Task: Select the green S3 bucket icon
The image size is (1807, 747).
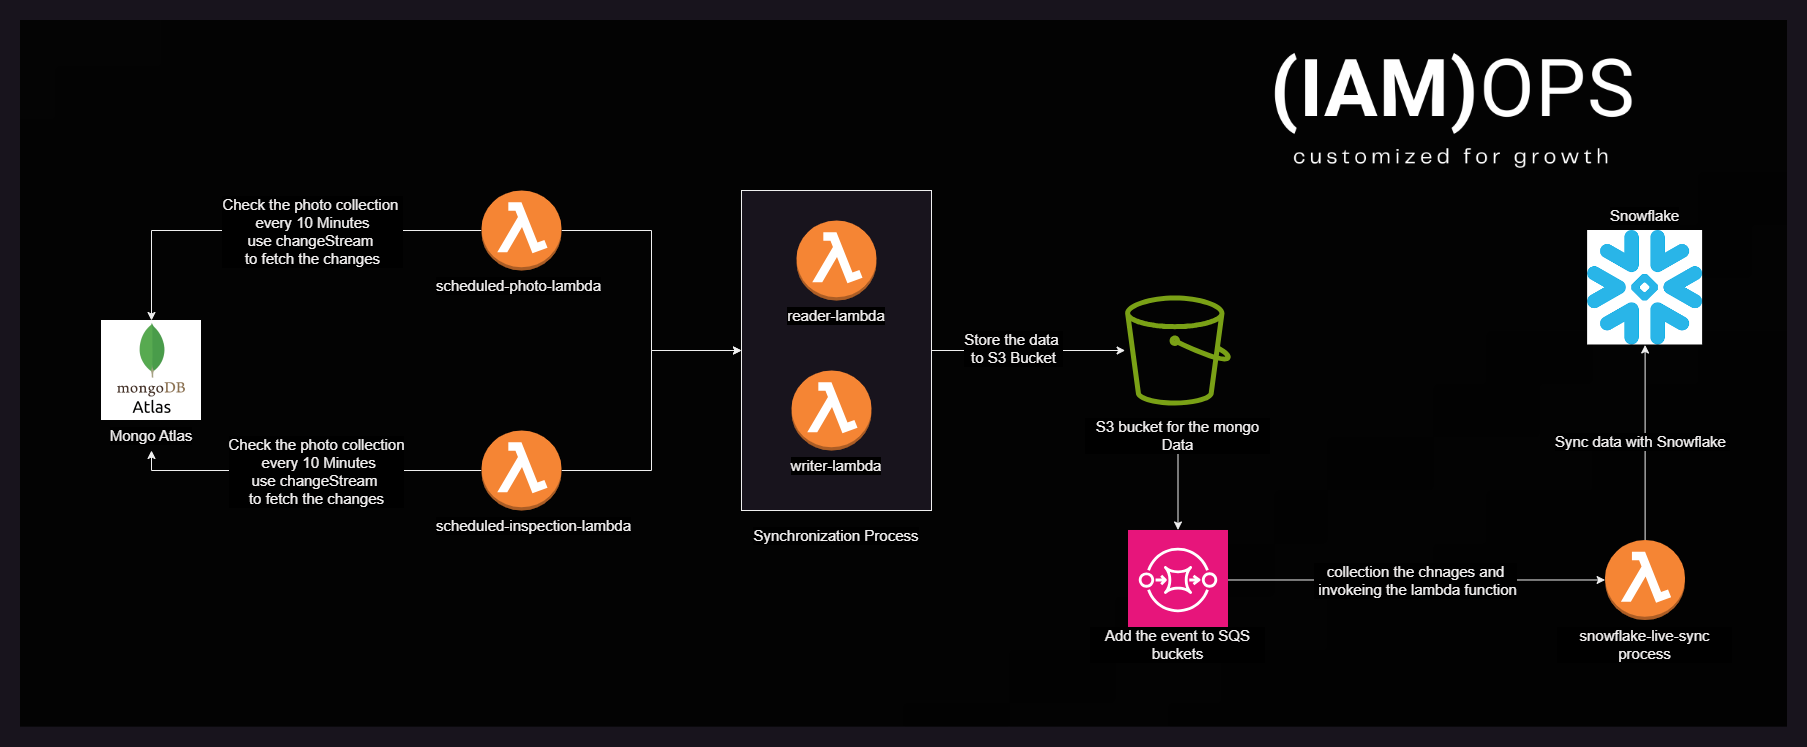Action: [1177, 350]
